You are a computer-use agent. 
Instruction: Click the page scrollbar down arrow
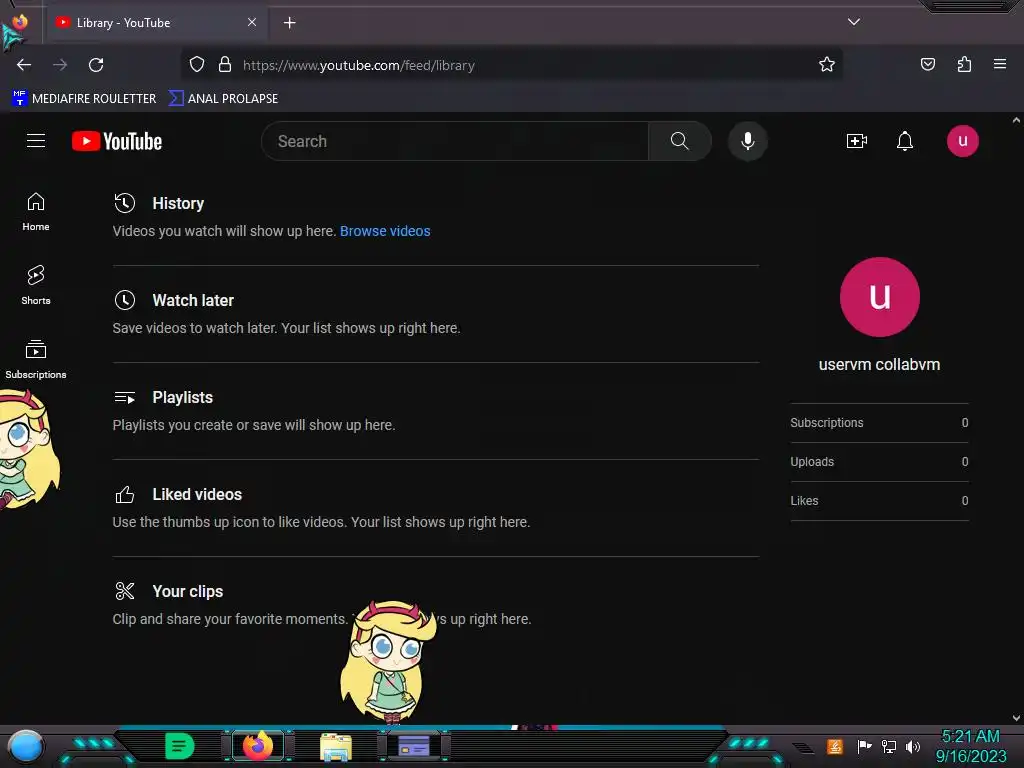[1016, 718]
